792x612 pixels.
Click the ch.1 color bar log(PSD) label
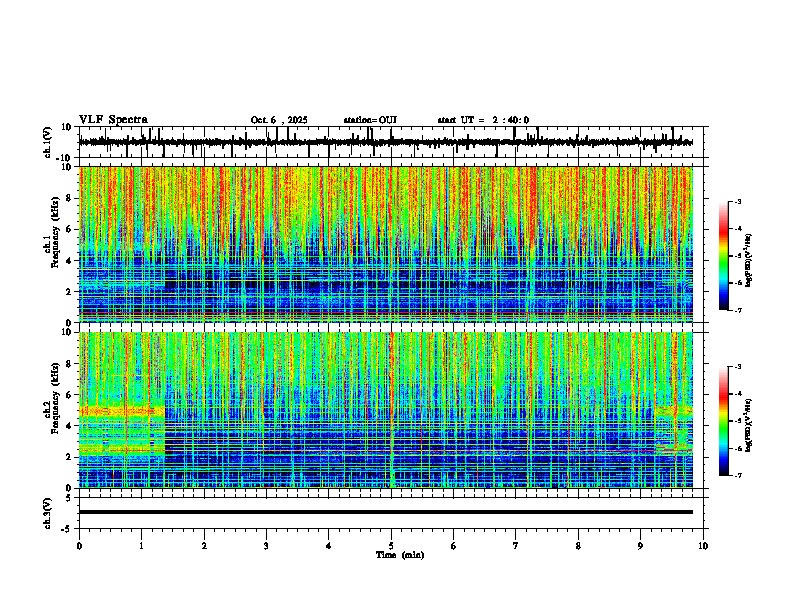pos(748,261)
